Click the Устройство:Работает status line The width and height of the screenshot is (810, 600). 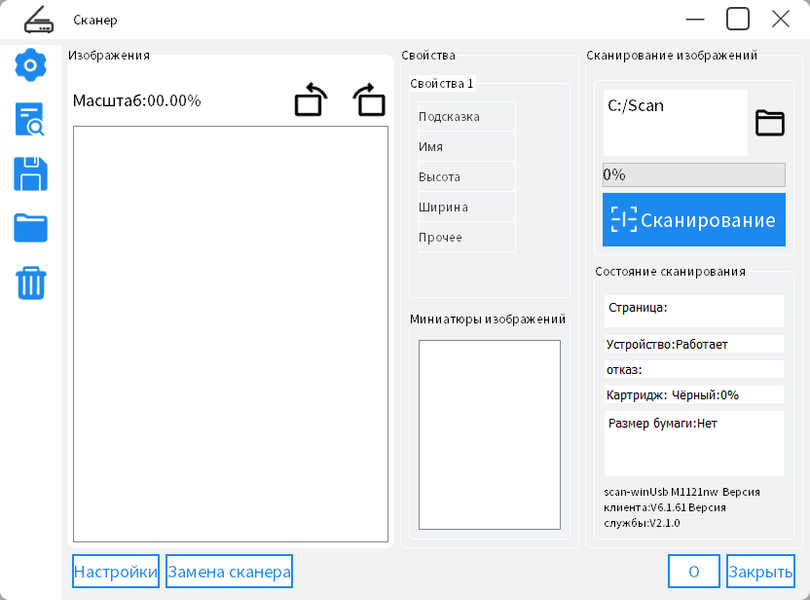point(694,344)
